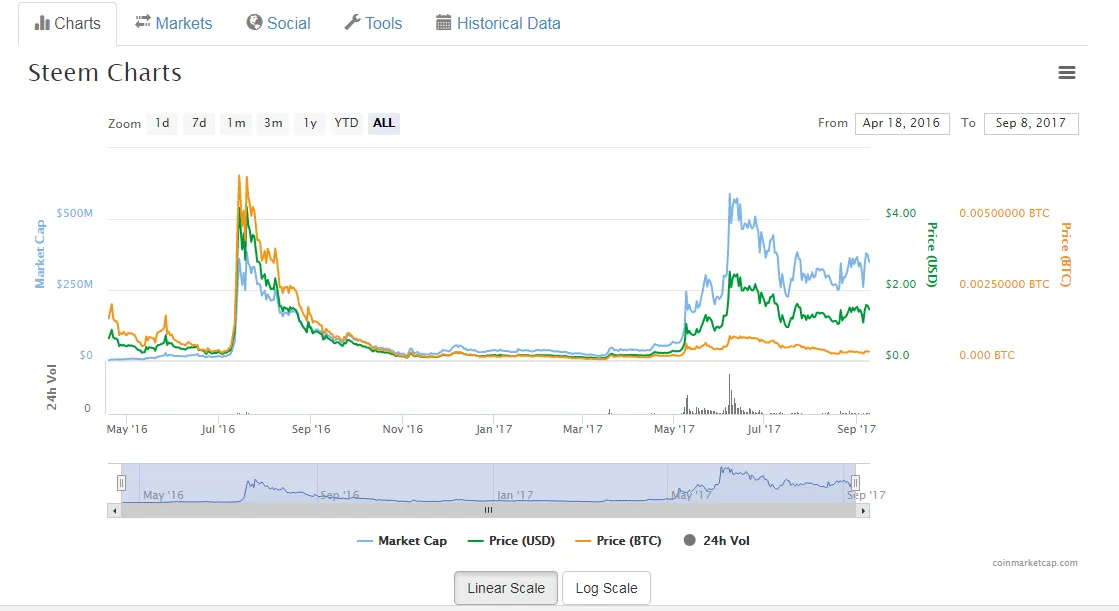1119x611 pixels.
Task: Click the wrench icon beside Tools
Action: coord(353,23)
